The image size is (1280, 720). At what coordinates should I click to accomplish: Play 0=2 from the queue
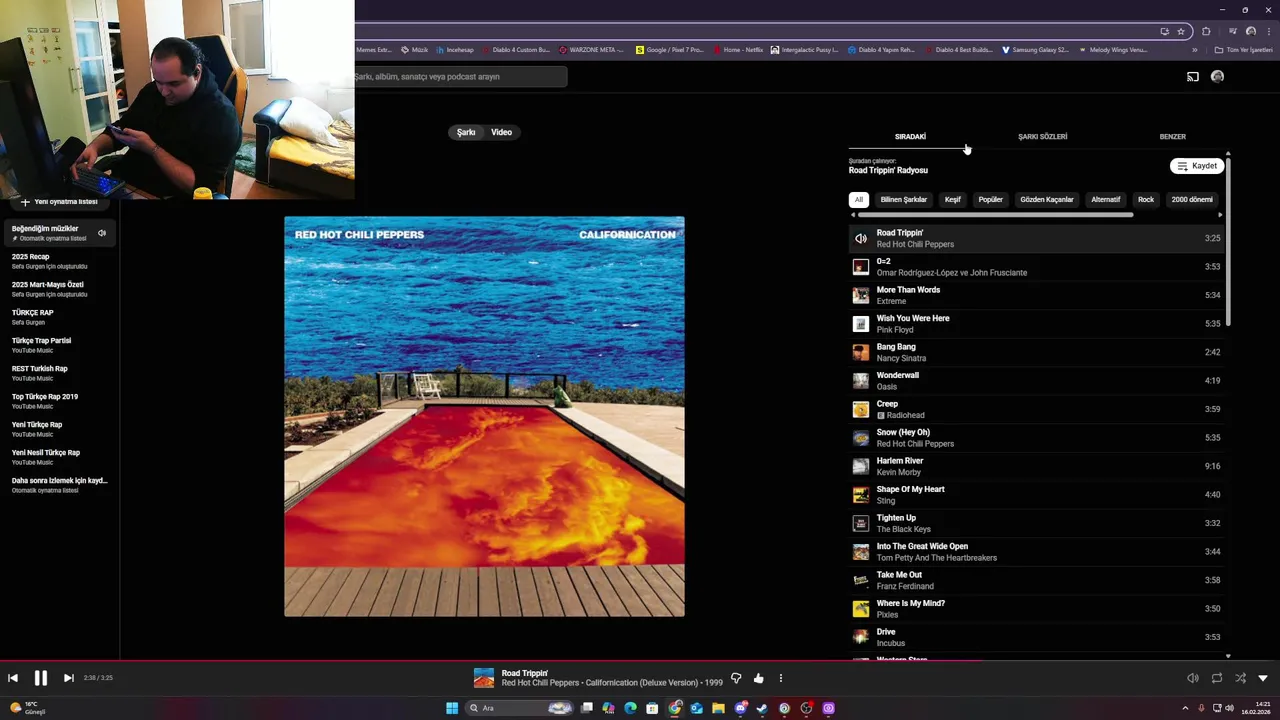[x=1036, y=267]
